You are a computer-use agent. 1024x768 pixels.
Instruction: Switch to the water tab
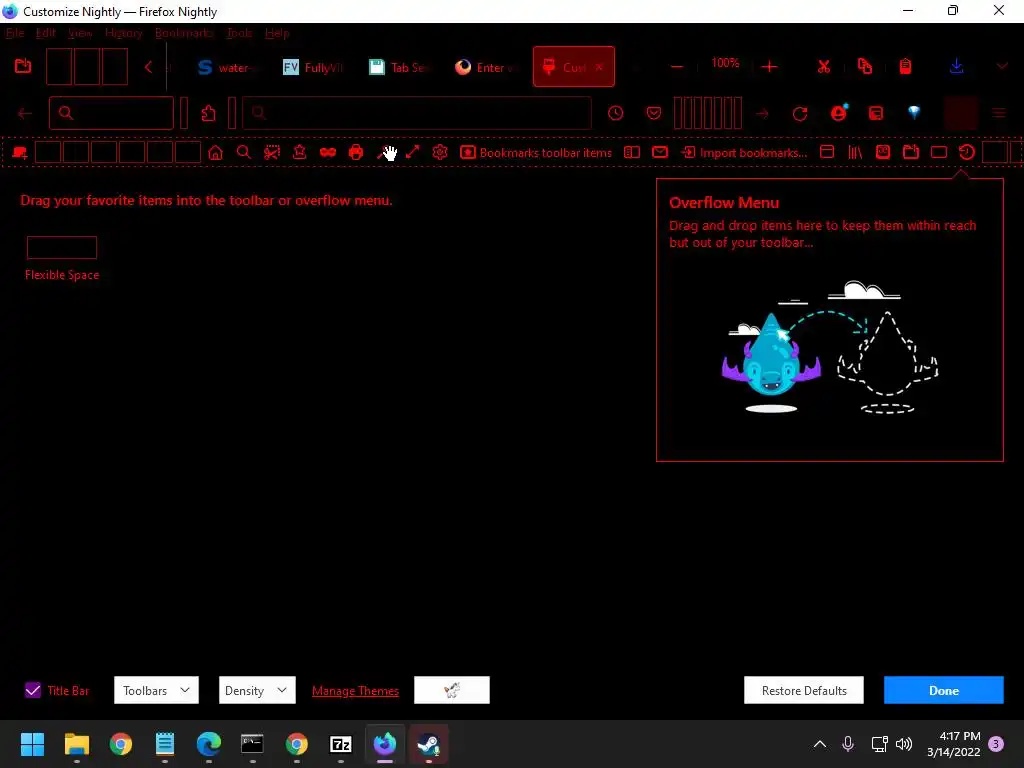226,67
